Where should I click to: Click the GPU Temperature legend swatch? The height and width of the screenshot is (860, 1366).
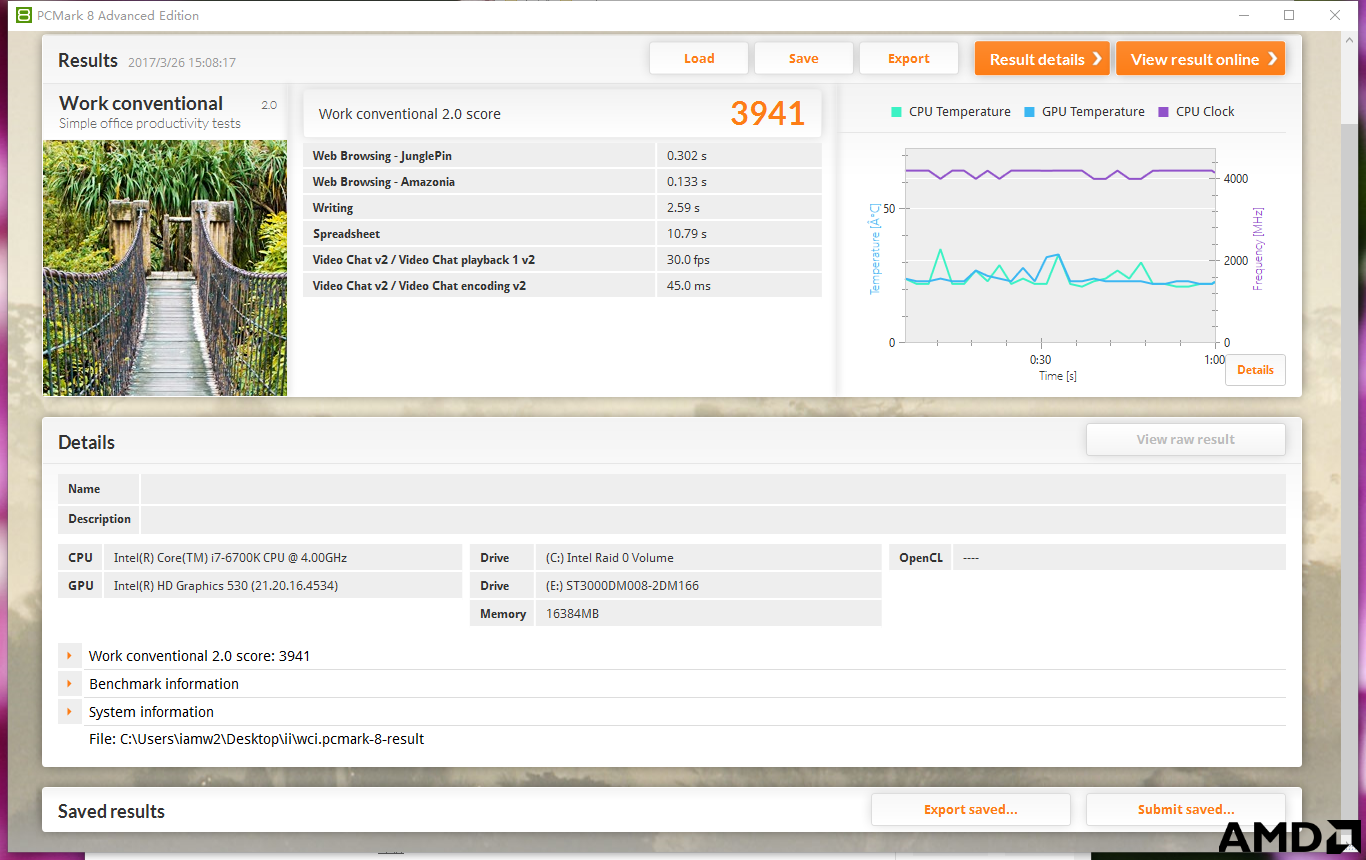click(x=1029, y=112)
